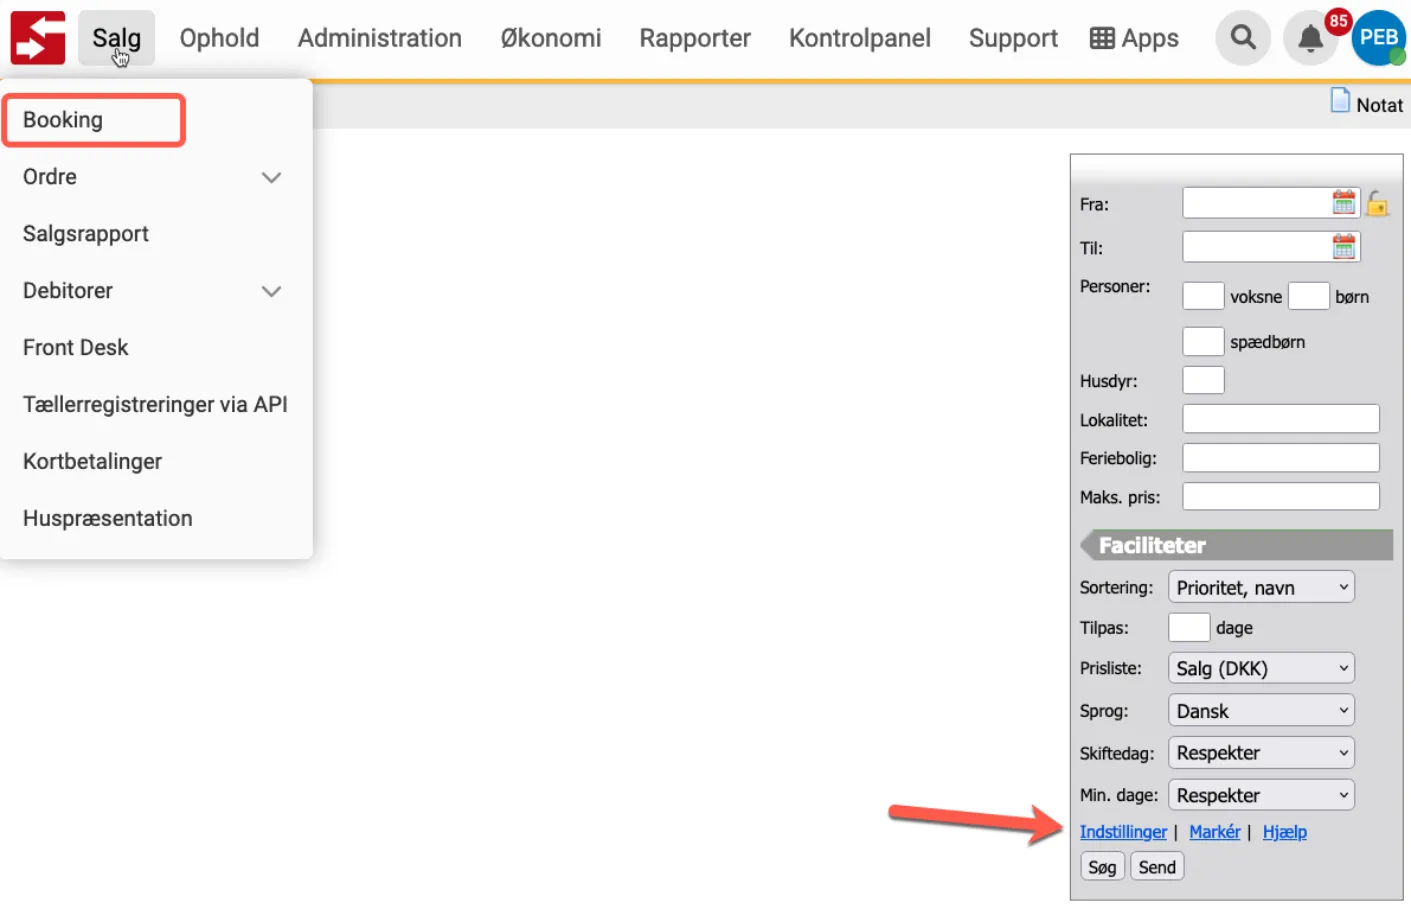Click the Lokalitet input field
1411x905 pixels.
click(1280, 419)
